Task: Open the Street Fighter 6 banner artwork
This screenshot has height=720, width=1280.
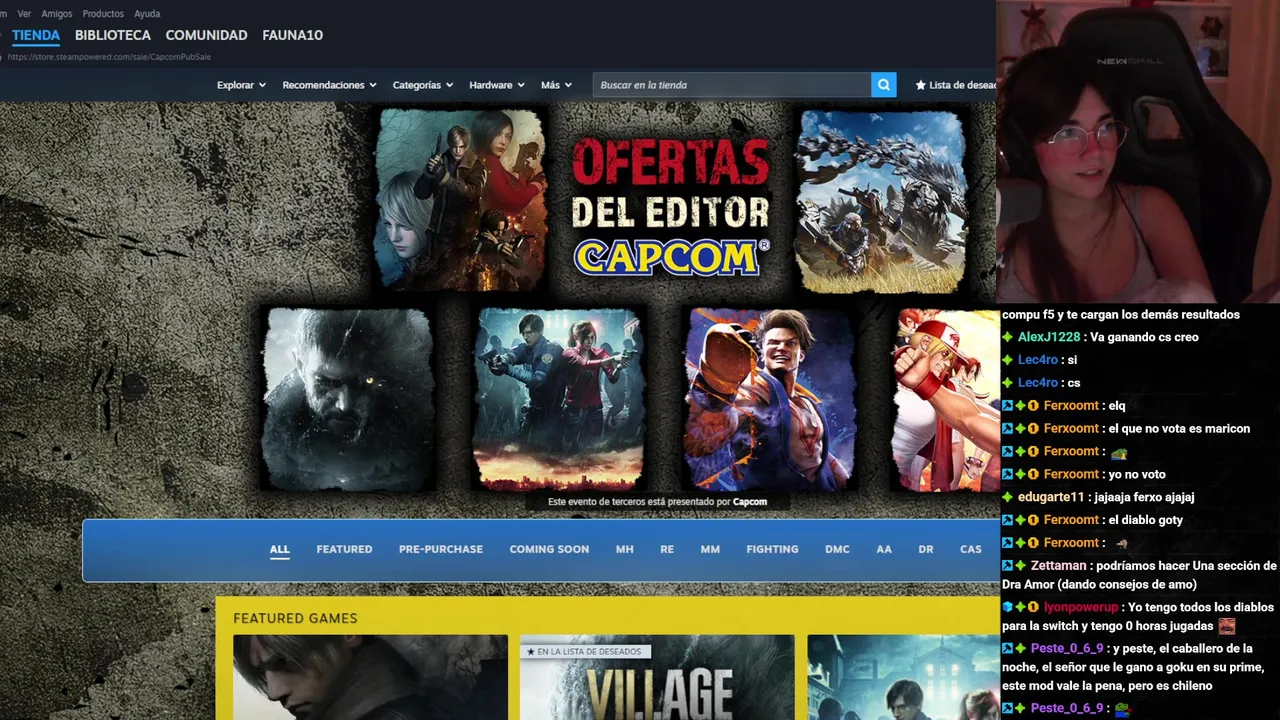Action: pos(770,399)
